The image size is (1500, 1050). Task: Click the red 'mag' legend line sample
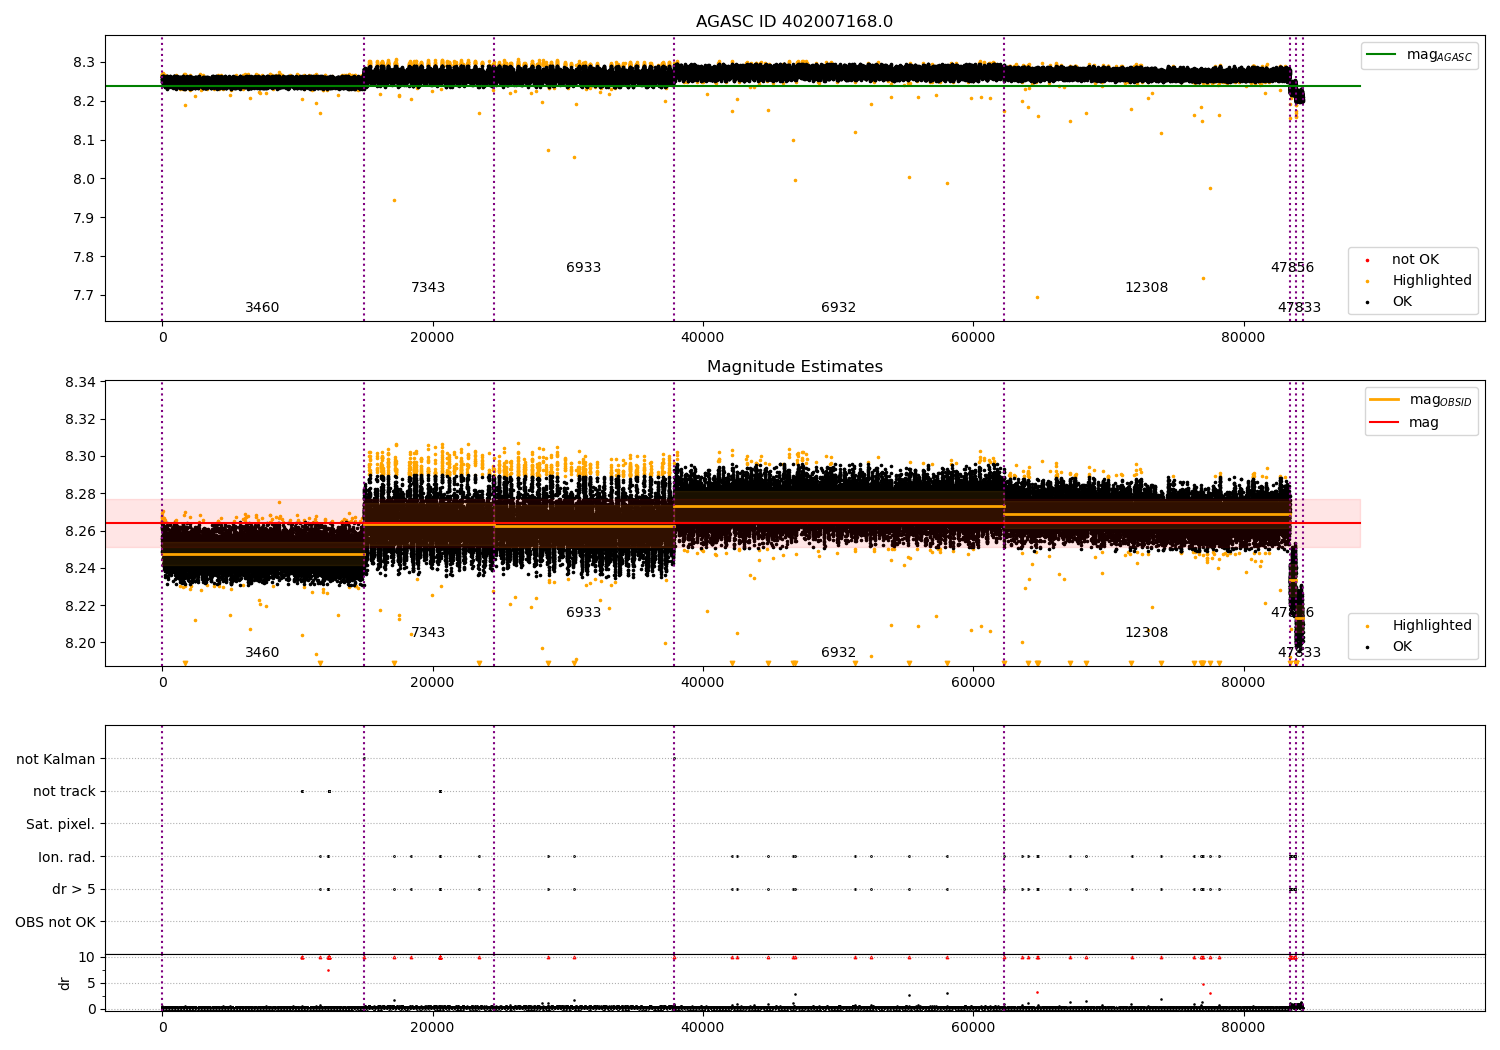1385,423
